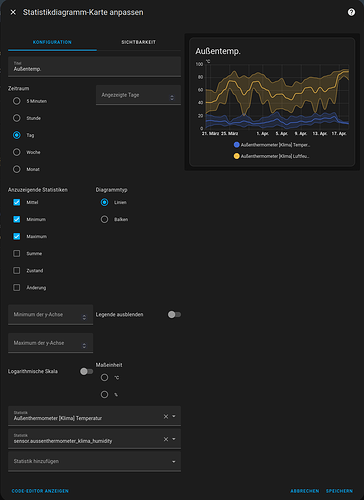
Task: Select the °C Maßeinheit radio button
Action: click(x=104, y=377)
